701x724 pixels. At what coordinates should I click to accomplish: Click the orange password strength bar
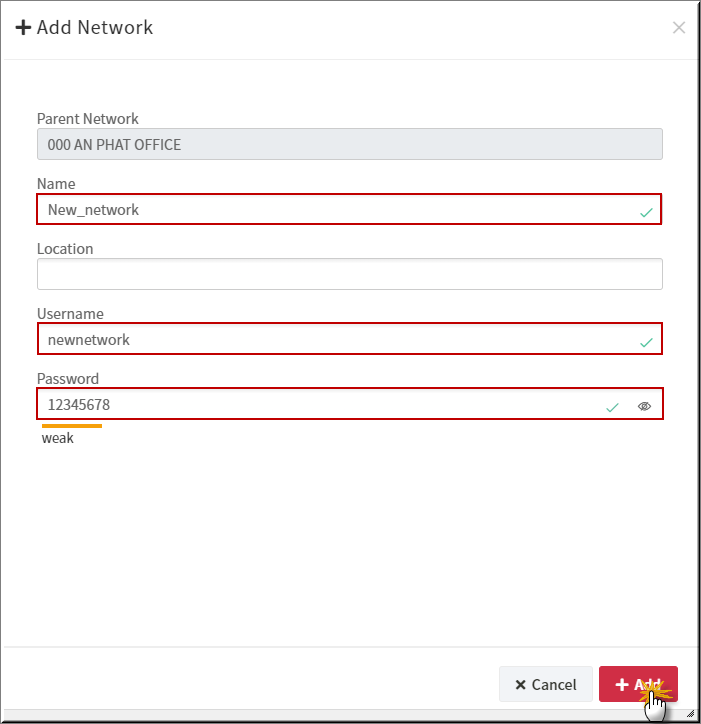[x=72, y=426]
